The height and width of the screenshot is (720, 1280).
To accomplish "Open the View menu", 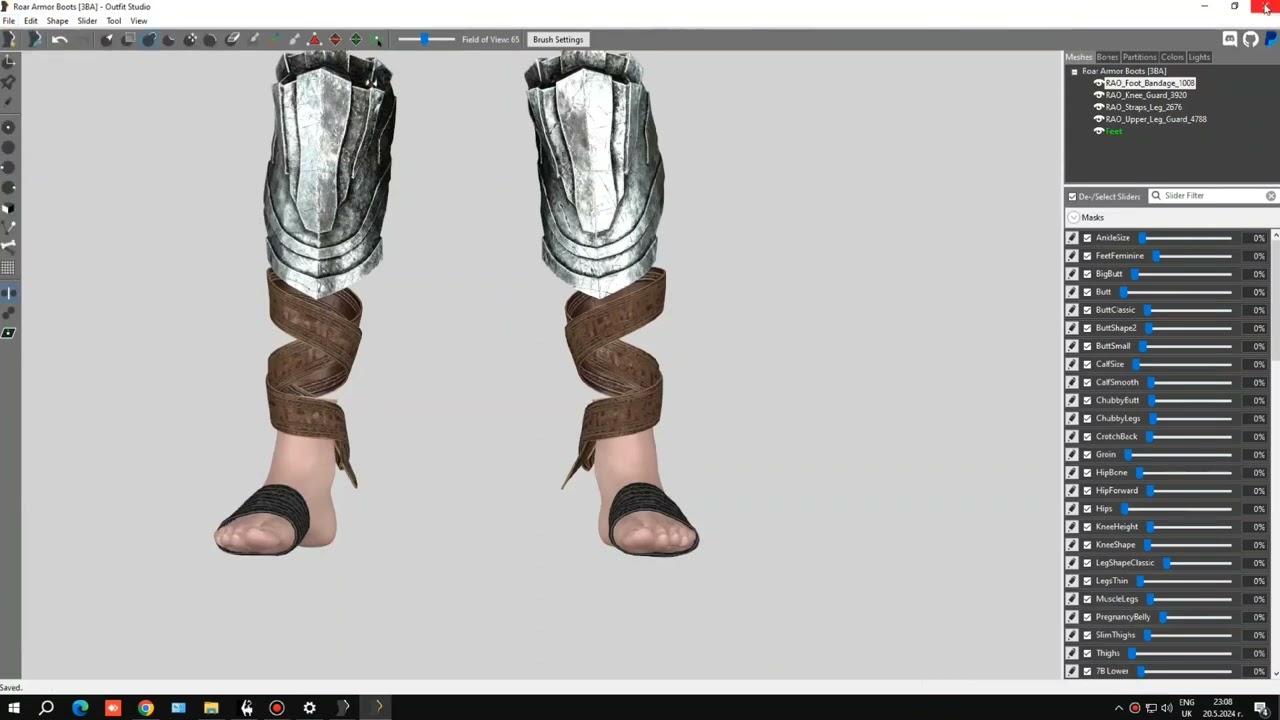I will (138, 21).
